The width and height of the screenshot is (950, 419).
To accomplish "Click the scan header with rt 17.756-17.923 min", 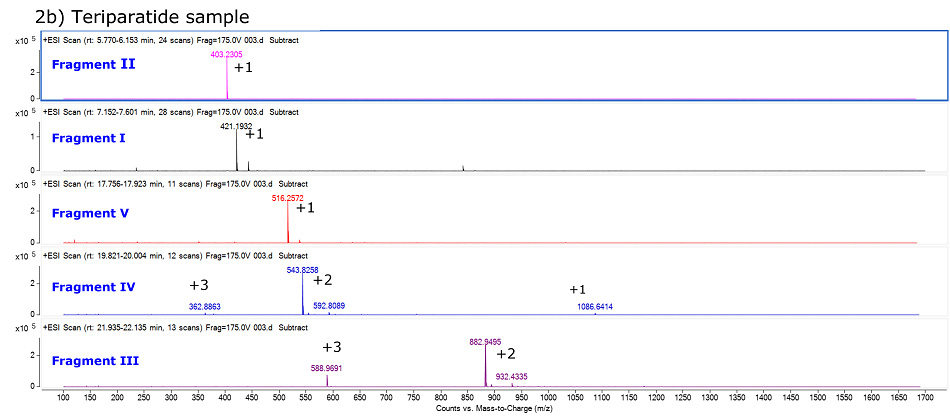I will (176, 184).
